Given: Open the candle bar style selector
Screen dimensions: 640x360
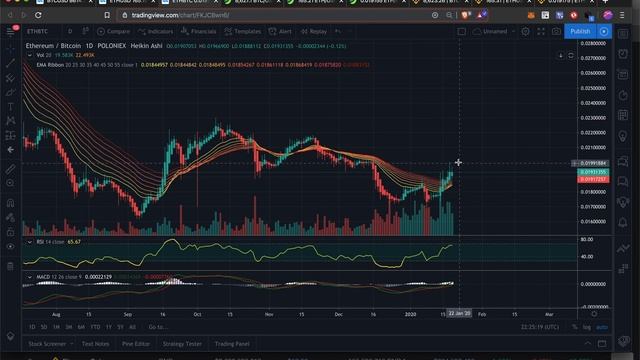Looking at the screenshot, I should click(x=85, y=31).
